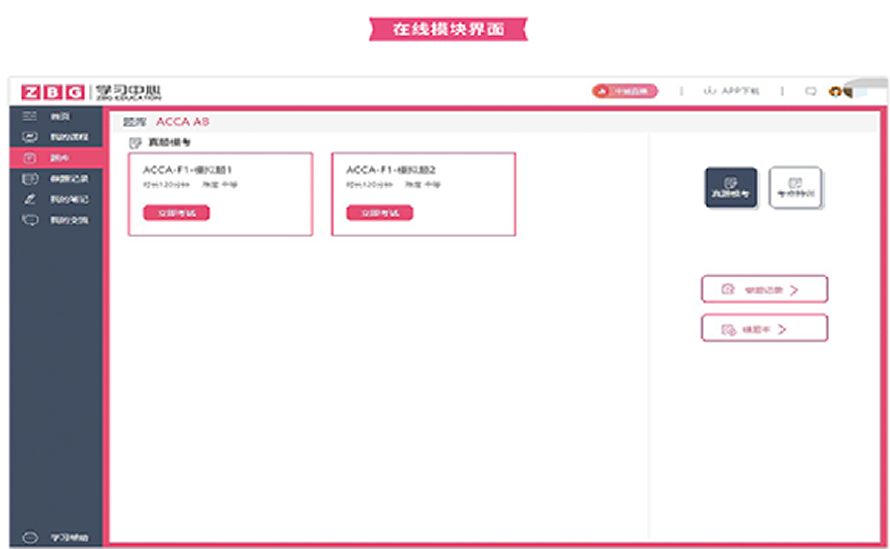Click the message icon in top bar
Image resolution: width=890 pixels, height=549 pixels.
811,91
